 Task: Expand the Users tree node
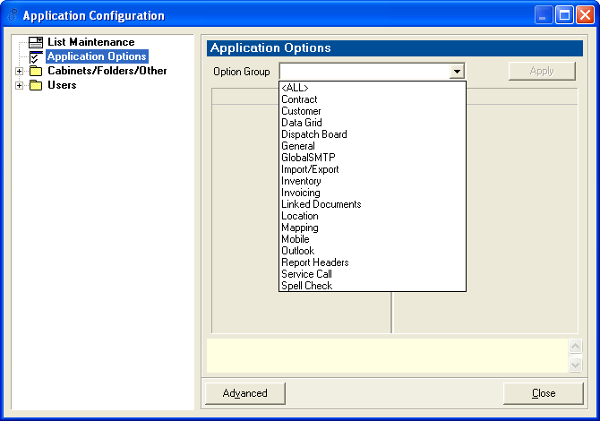point(19,85)
